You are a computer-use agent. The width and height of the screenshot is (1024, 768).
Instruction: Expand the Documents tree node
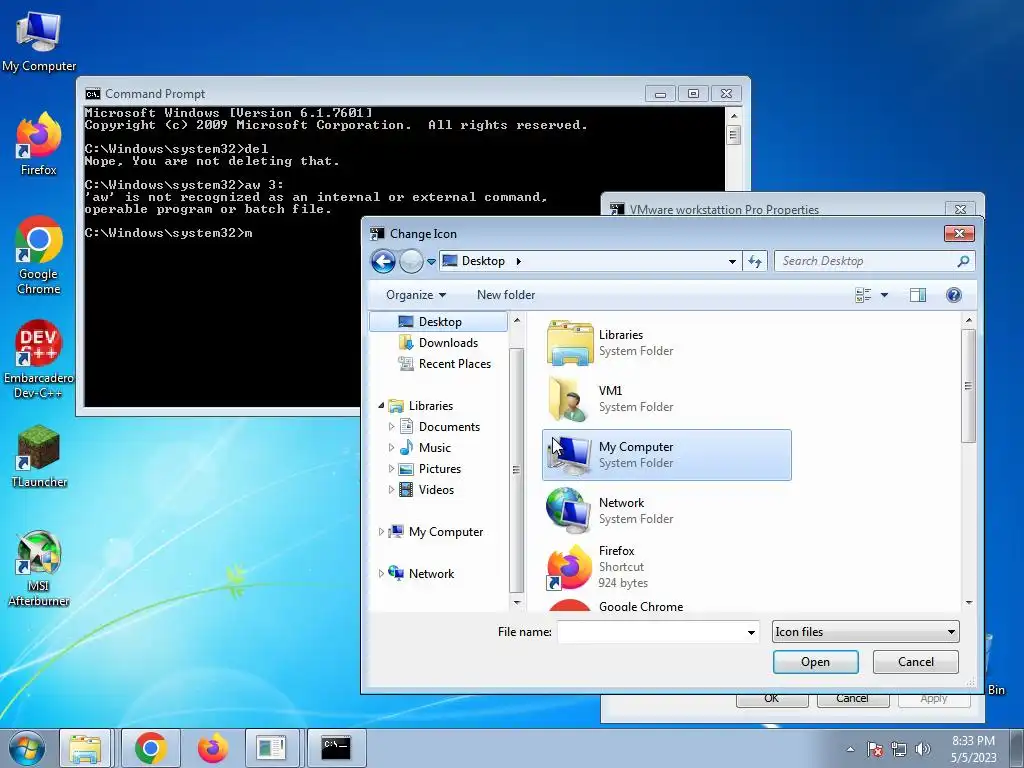[391, 427]
